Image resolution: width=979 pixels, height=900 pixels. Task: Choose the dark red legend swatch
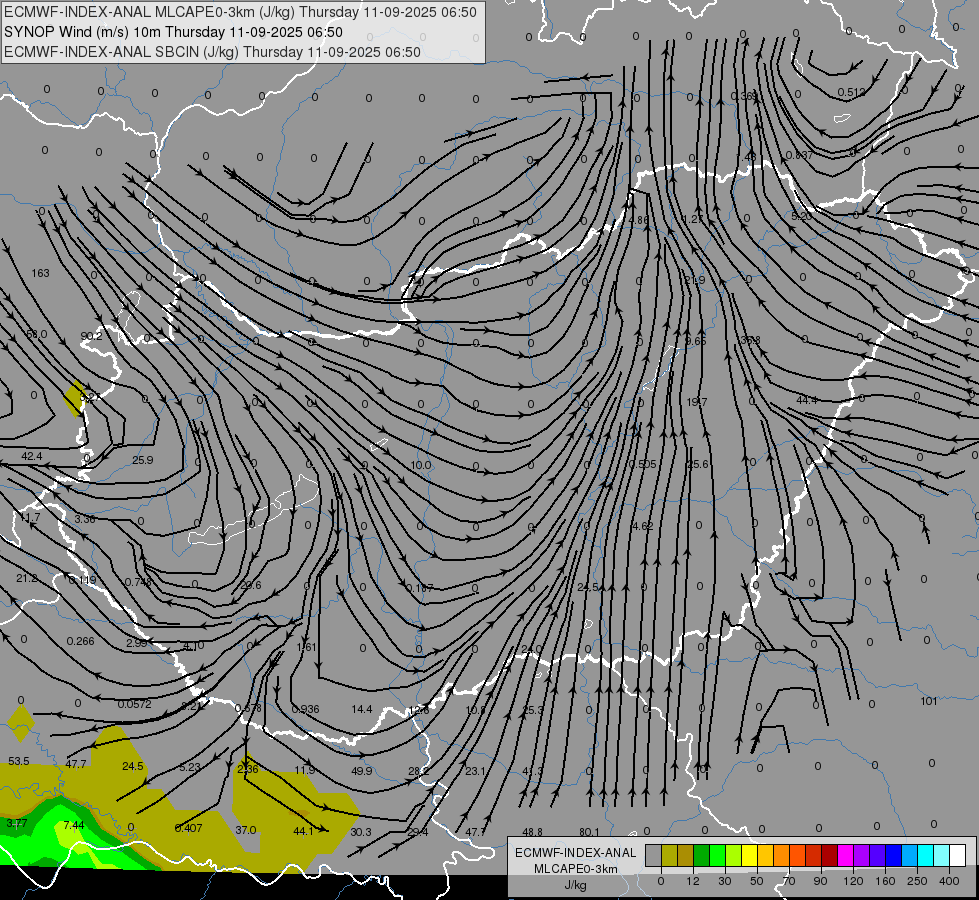829,855
